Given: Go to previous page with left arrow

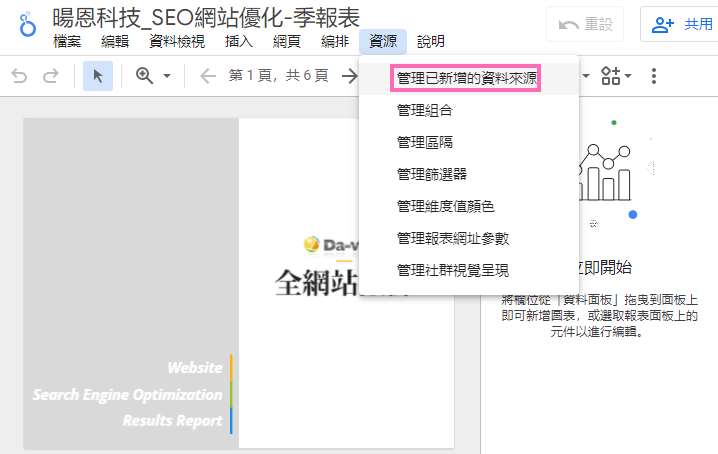Looking at the screenshot, I should (x=208, y=76).
